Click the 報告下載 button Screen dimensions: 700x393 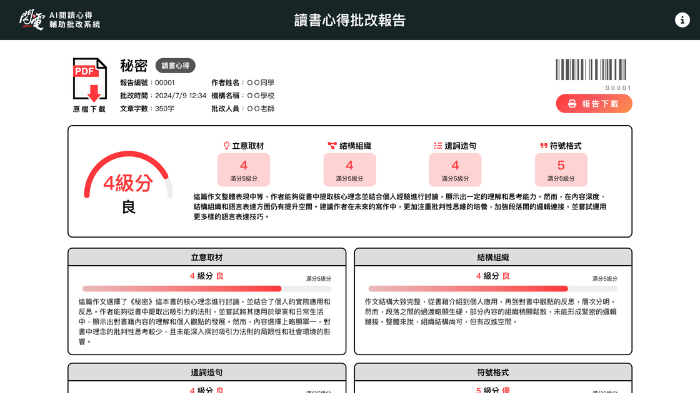[x=594, y=104]
